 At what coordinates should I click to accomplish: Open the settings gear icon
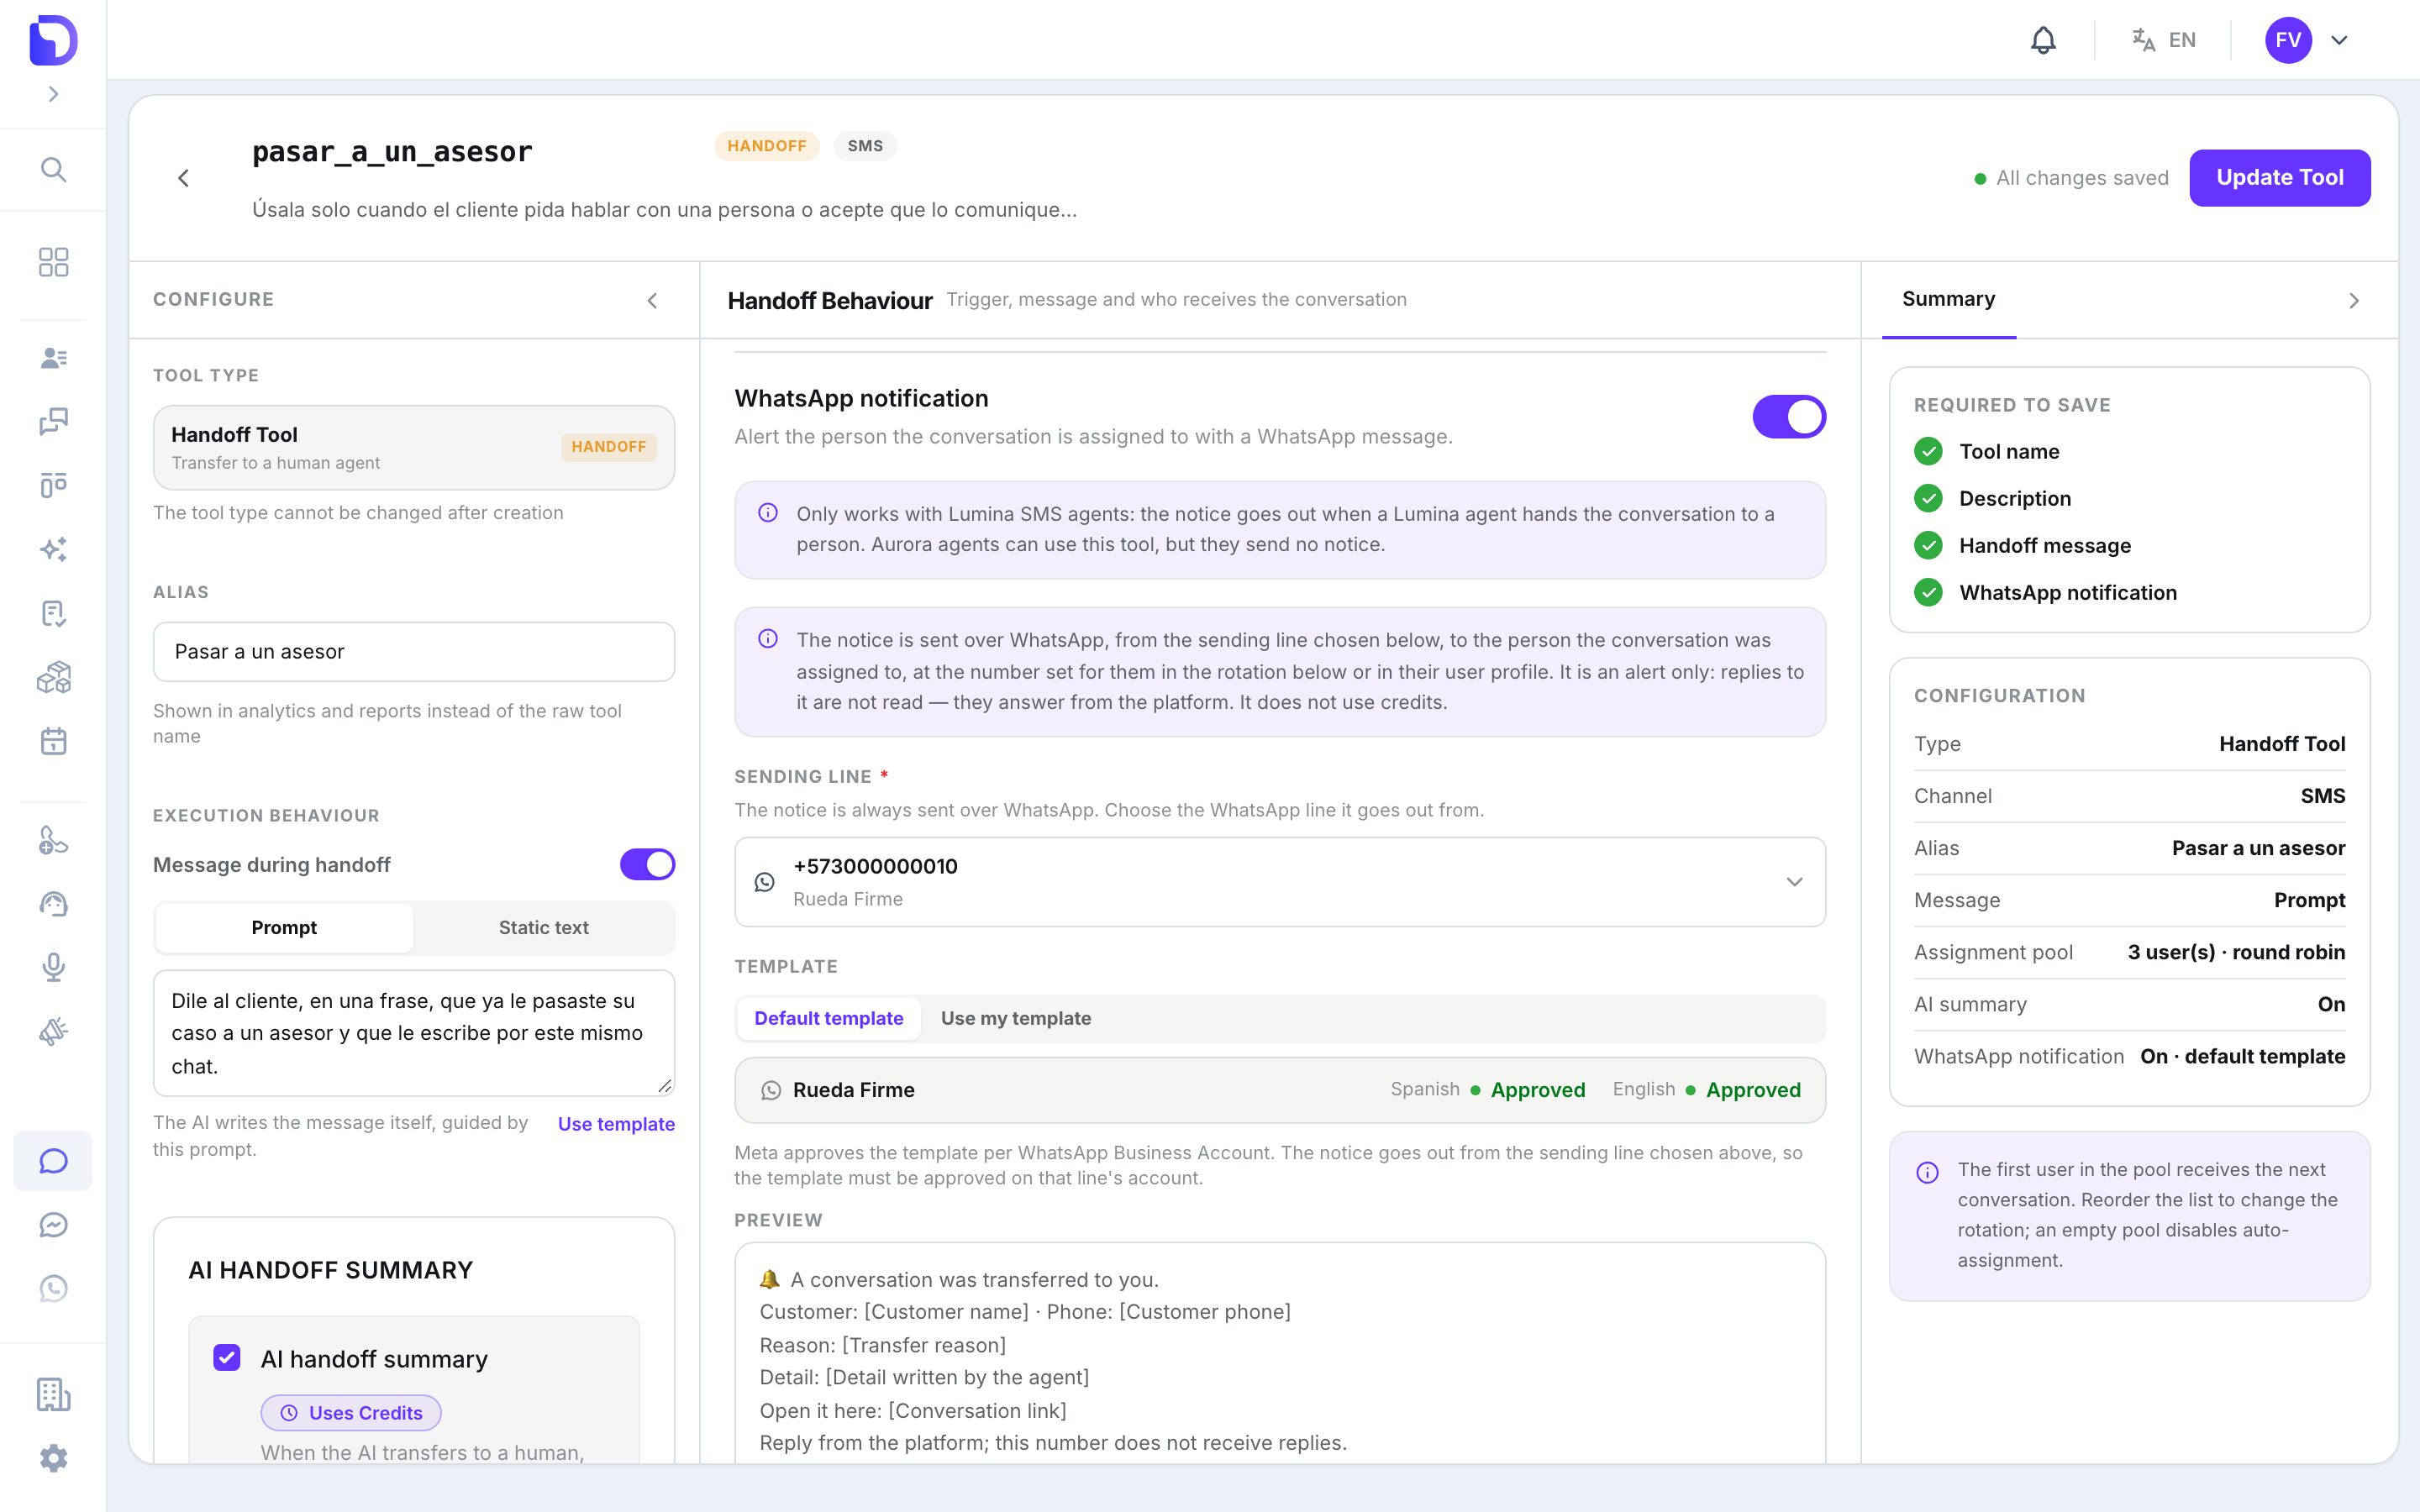(53, 1458)
